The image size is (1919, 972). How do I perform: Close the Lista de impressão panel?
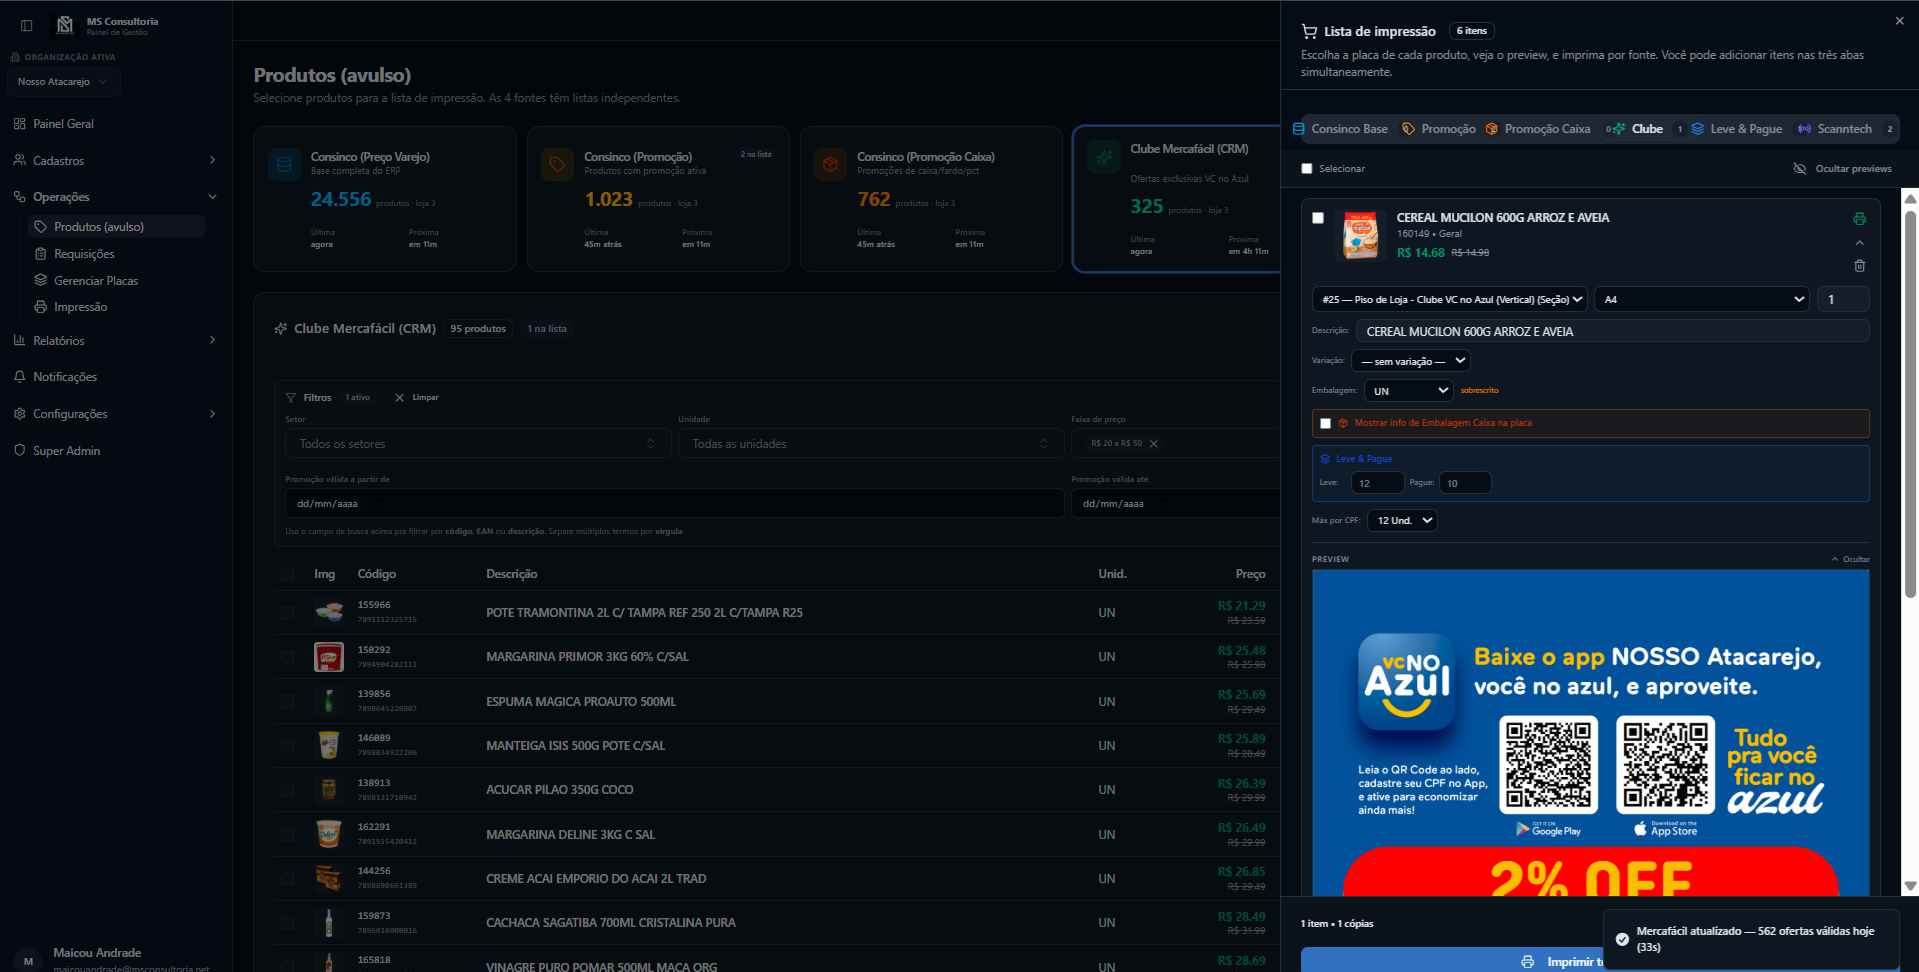point(1899,21)
